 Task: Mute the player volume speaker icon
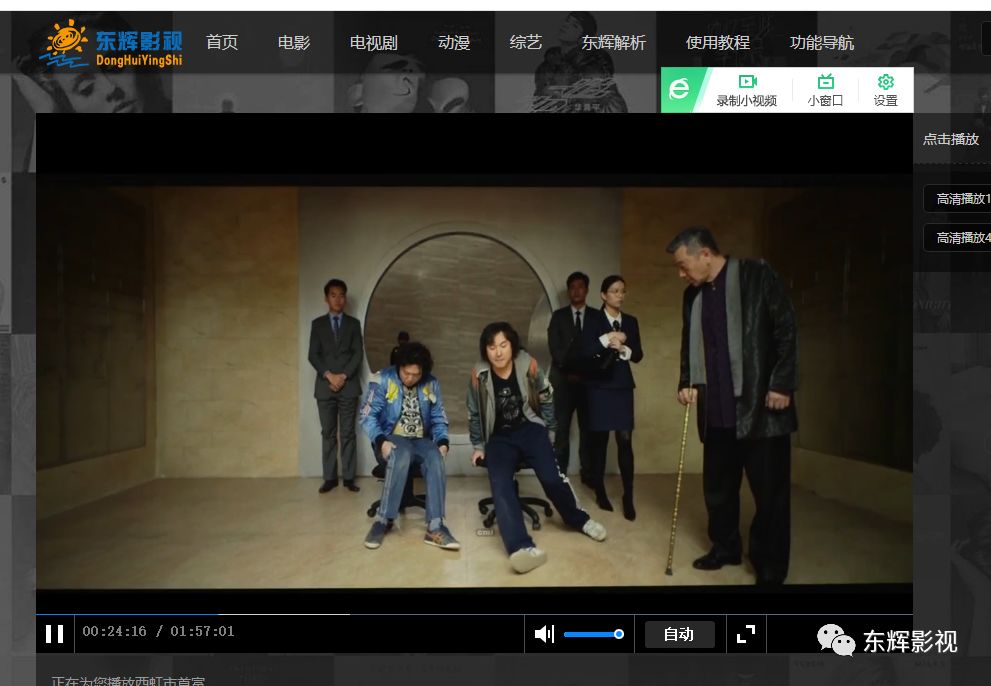click(544, 634)
